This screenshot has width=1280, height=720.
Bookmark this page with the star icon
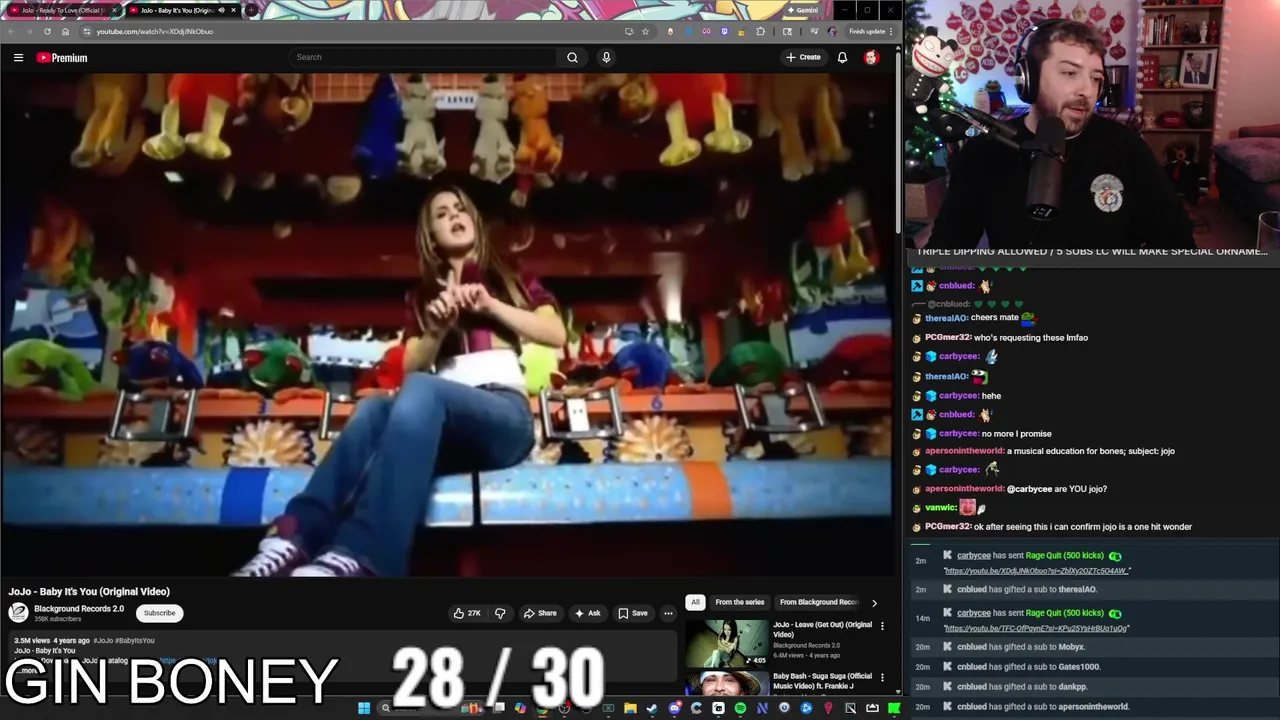tap(645, 31)
